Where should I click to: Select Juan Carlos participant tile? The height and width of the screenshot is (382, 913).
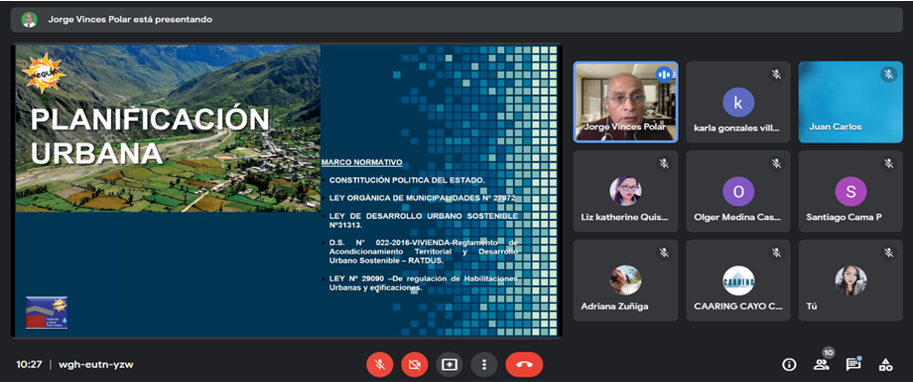(851, 102)
